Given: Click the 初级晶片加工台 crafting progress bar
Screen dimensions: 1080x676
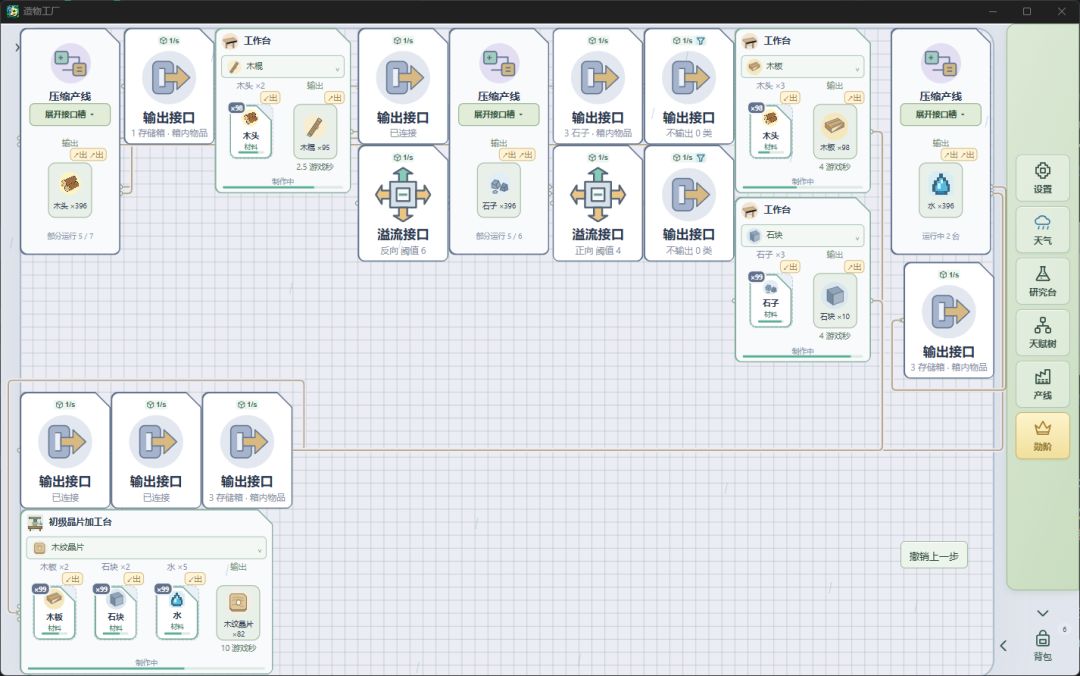Looking at the screenshot, I should click(x=146, y=668).
